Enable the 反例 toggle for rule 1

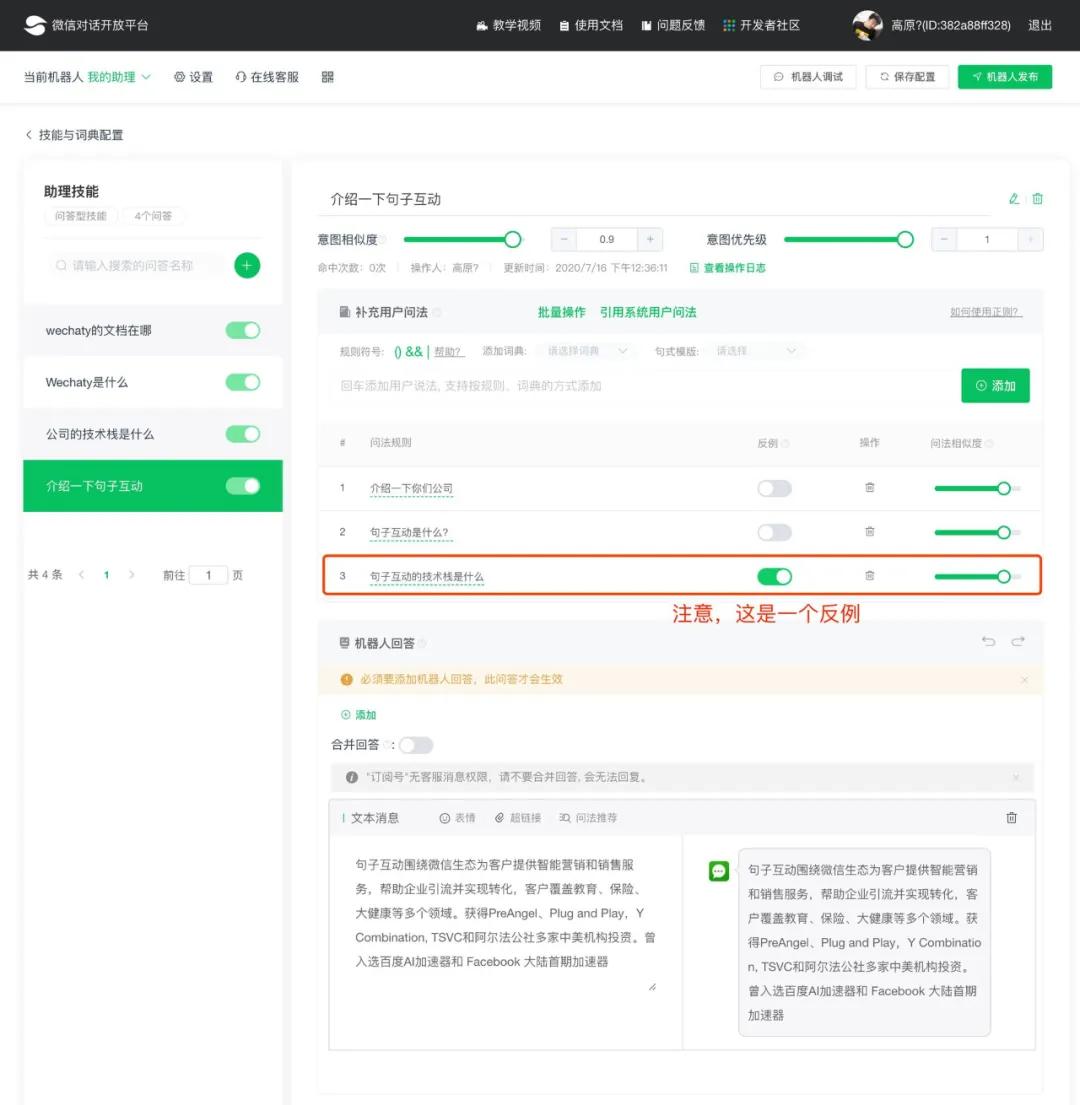774,488
